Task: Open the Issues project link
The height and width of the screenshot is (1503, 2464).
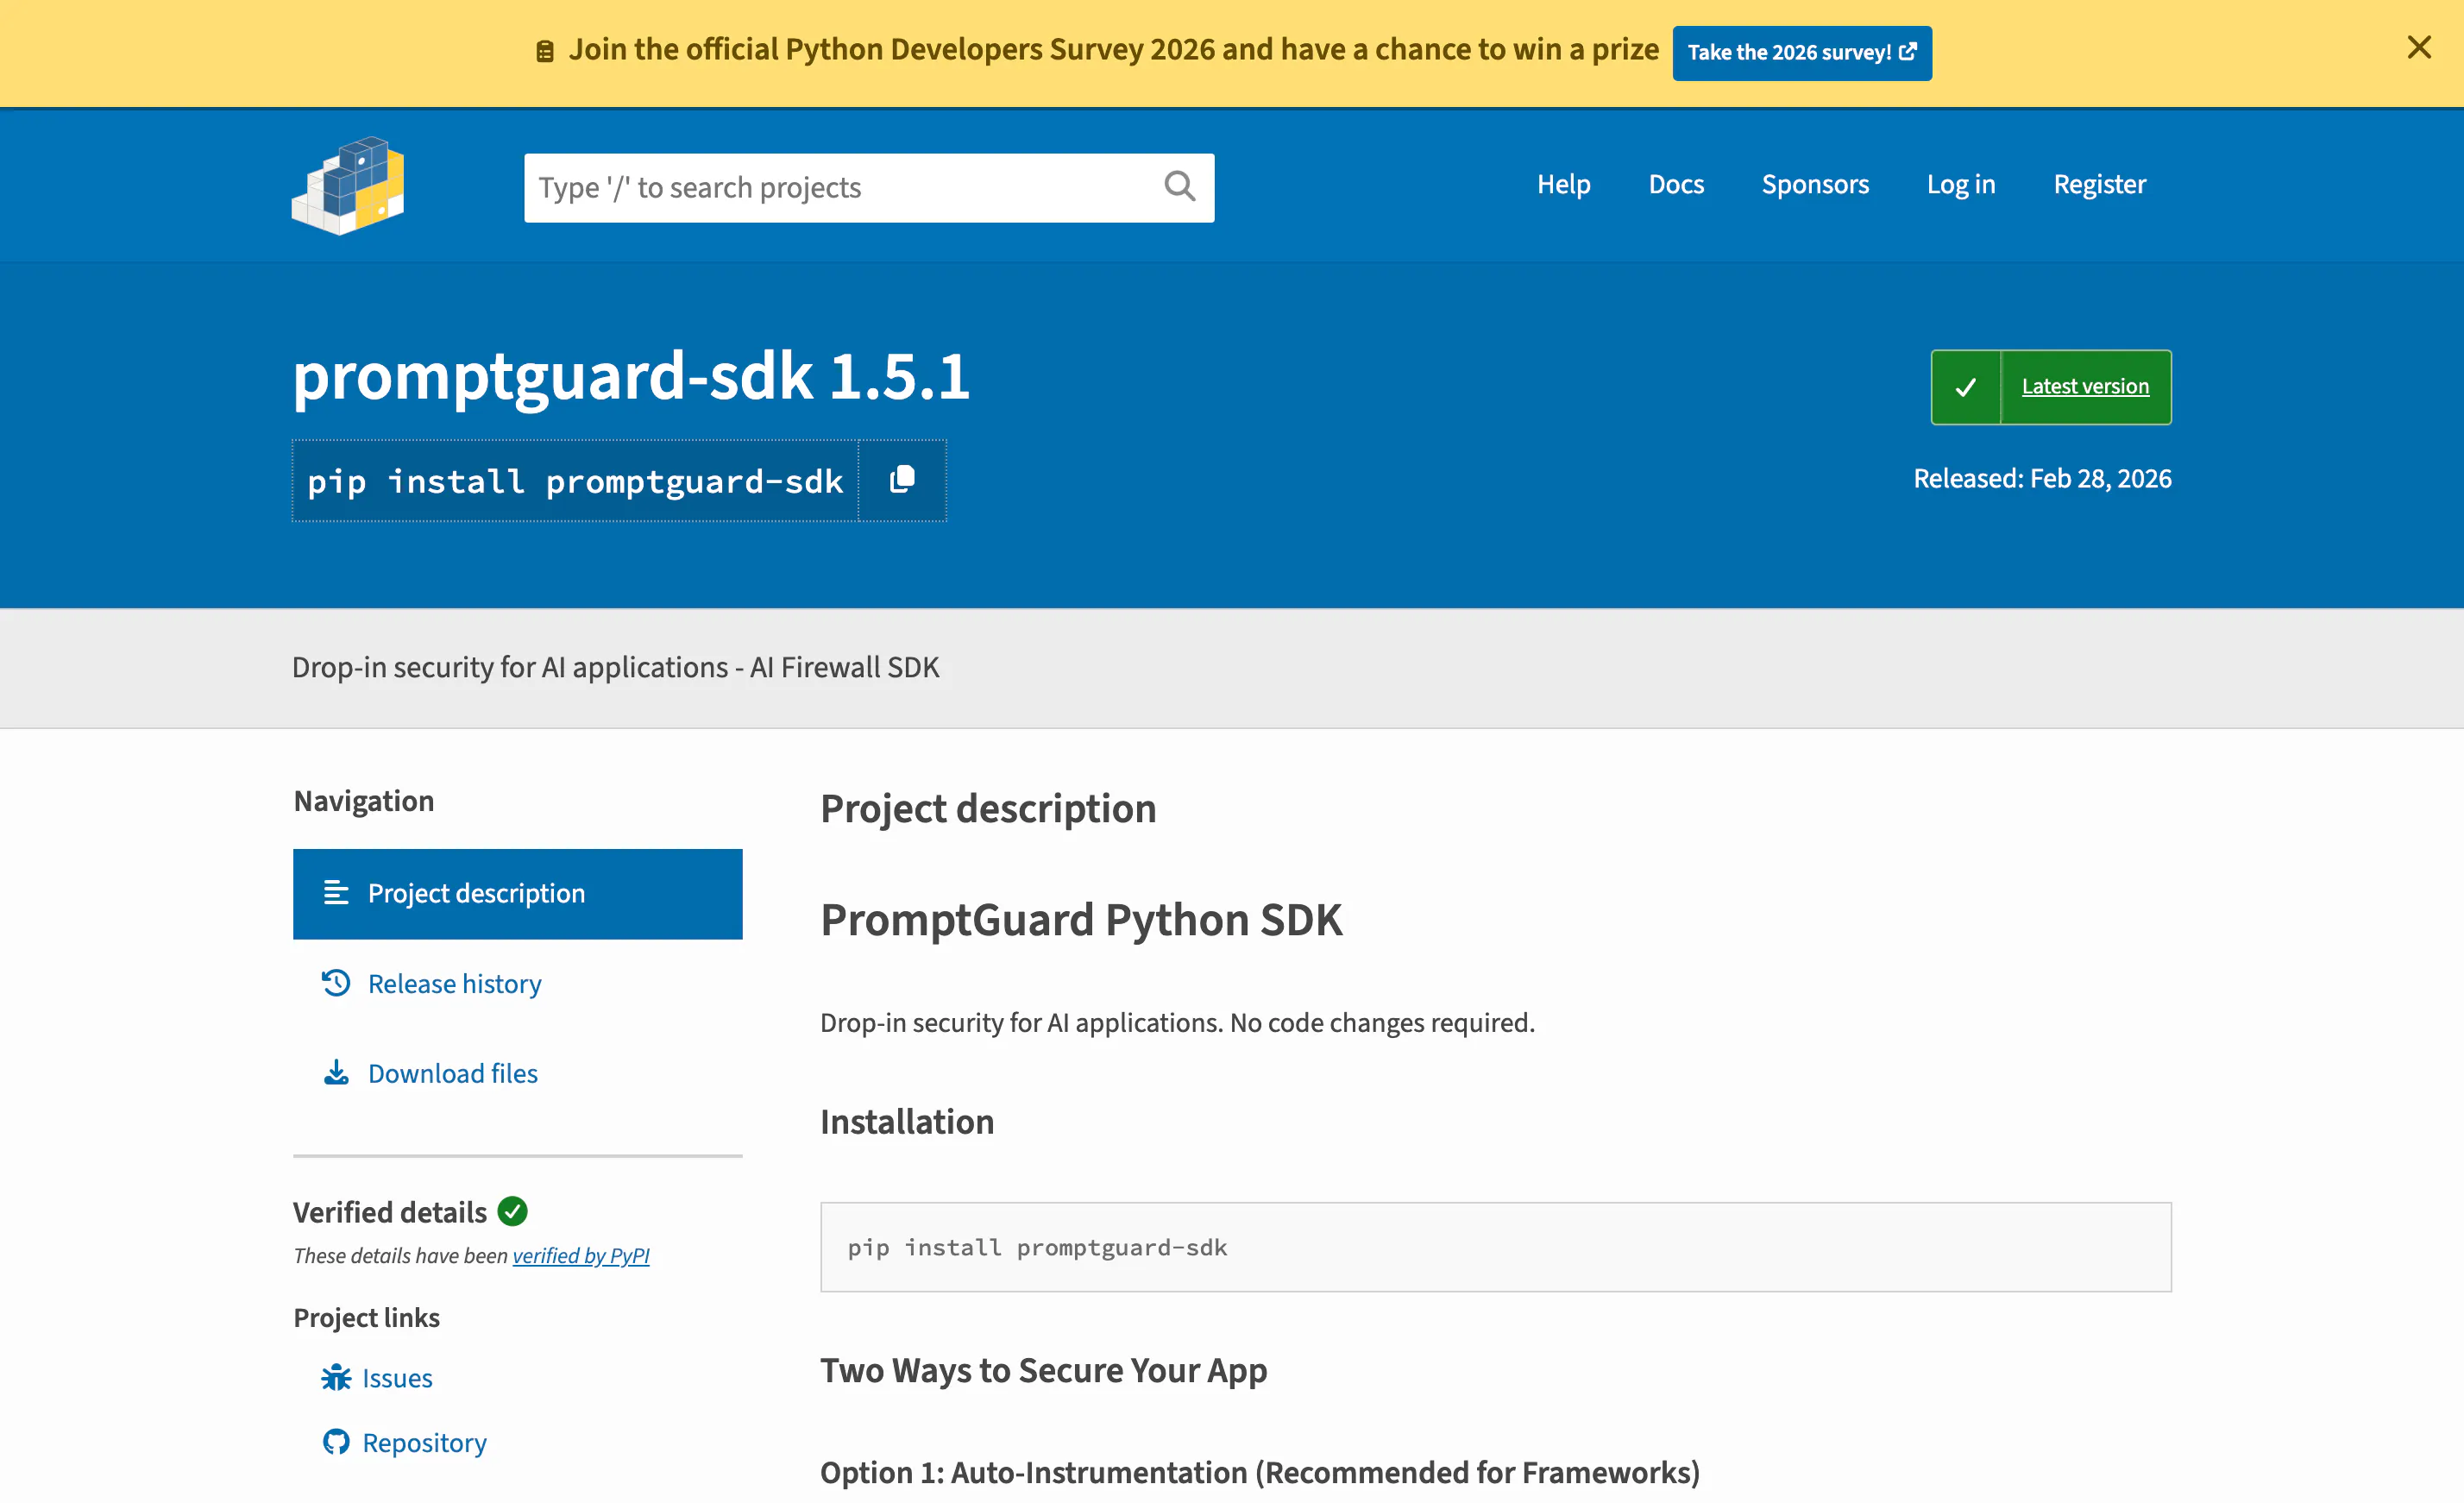Action: (x=397, y=1378)
